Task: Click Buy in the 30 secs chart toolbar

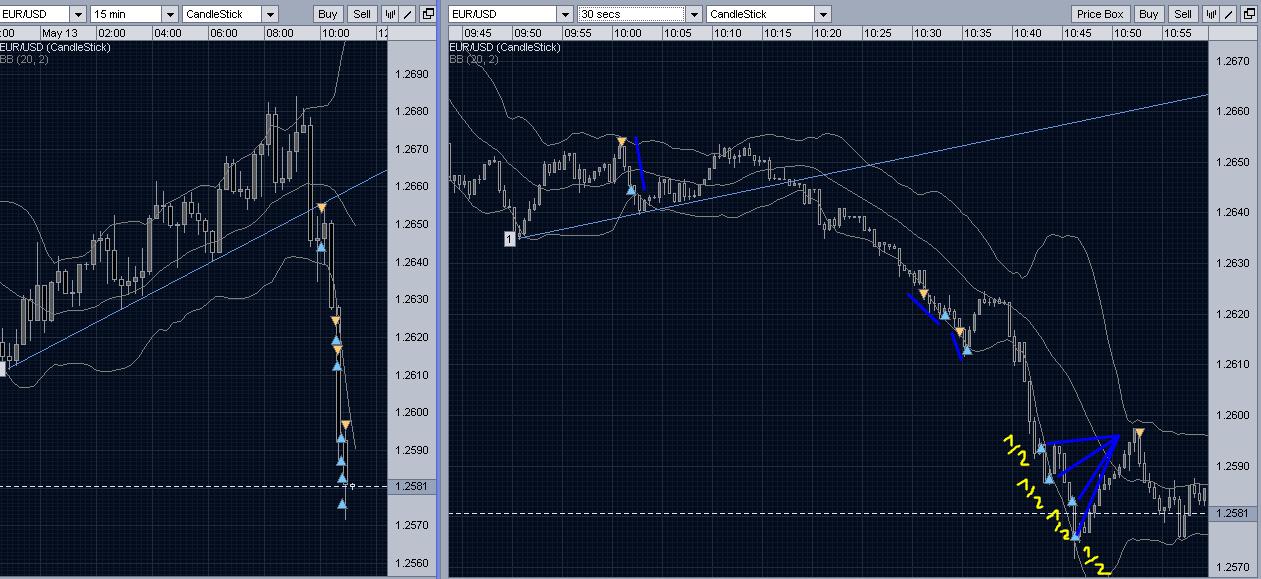Action: 1149,14
